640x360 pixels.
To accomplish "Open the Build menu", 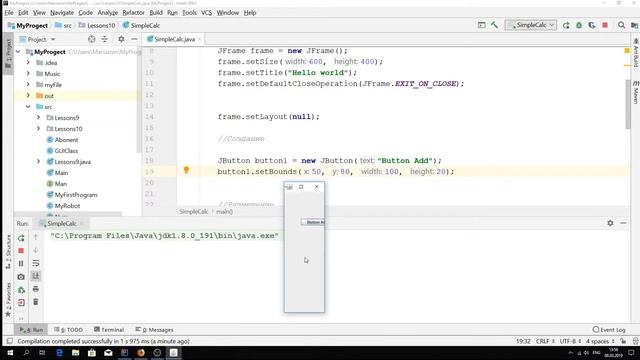I will pos(156,13).
